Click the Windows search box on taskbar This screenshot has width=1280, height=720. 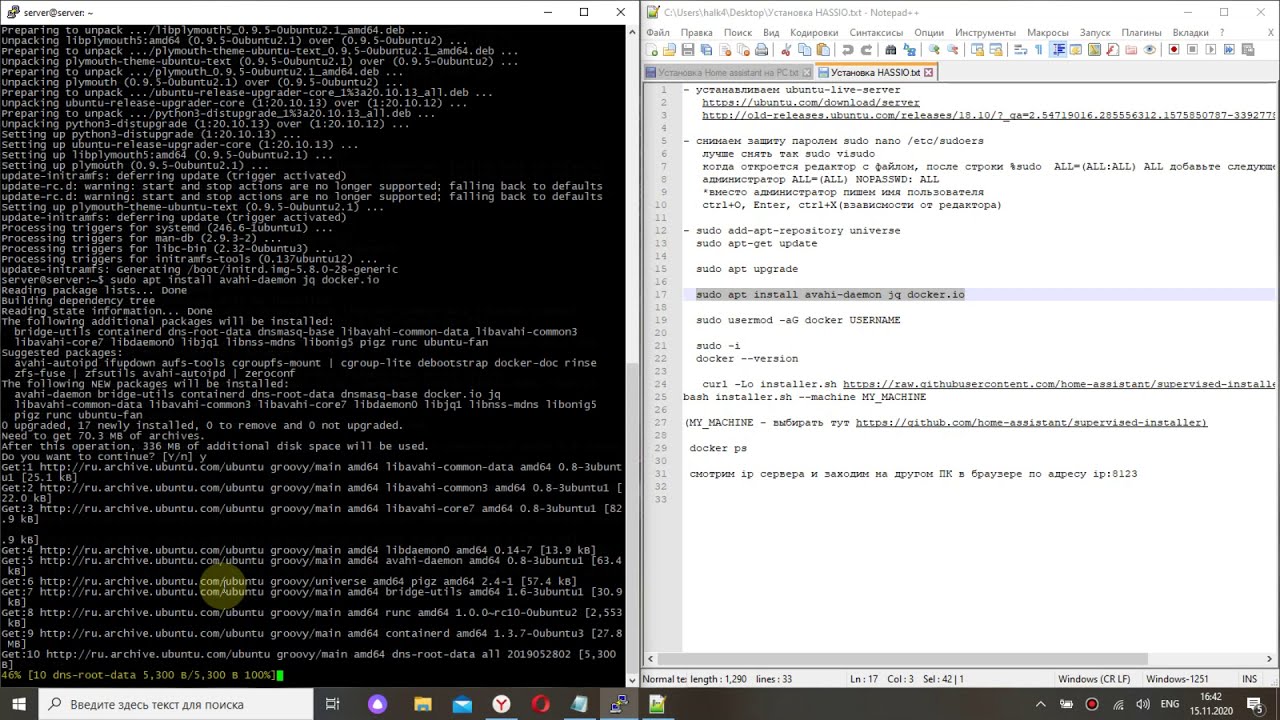point(178,704)
